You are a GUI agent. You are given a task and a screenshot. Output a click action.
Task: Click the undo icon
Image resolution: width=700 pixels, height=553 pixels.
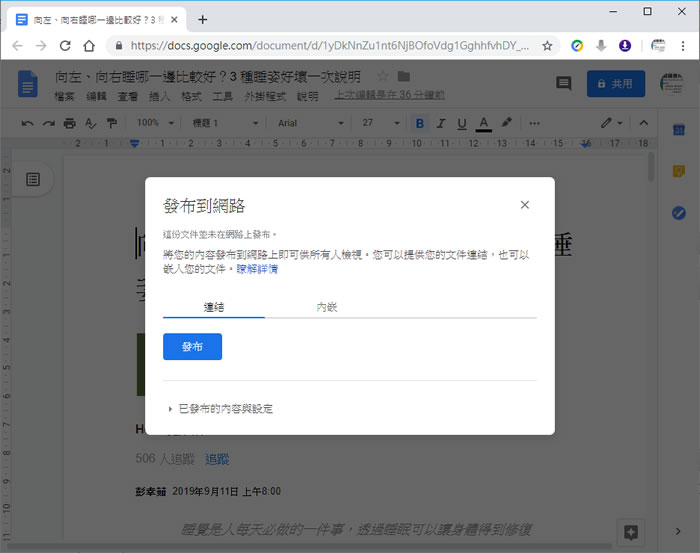(27, 123)
